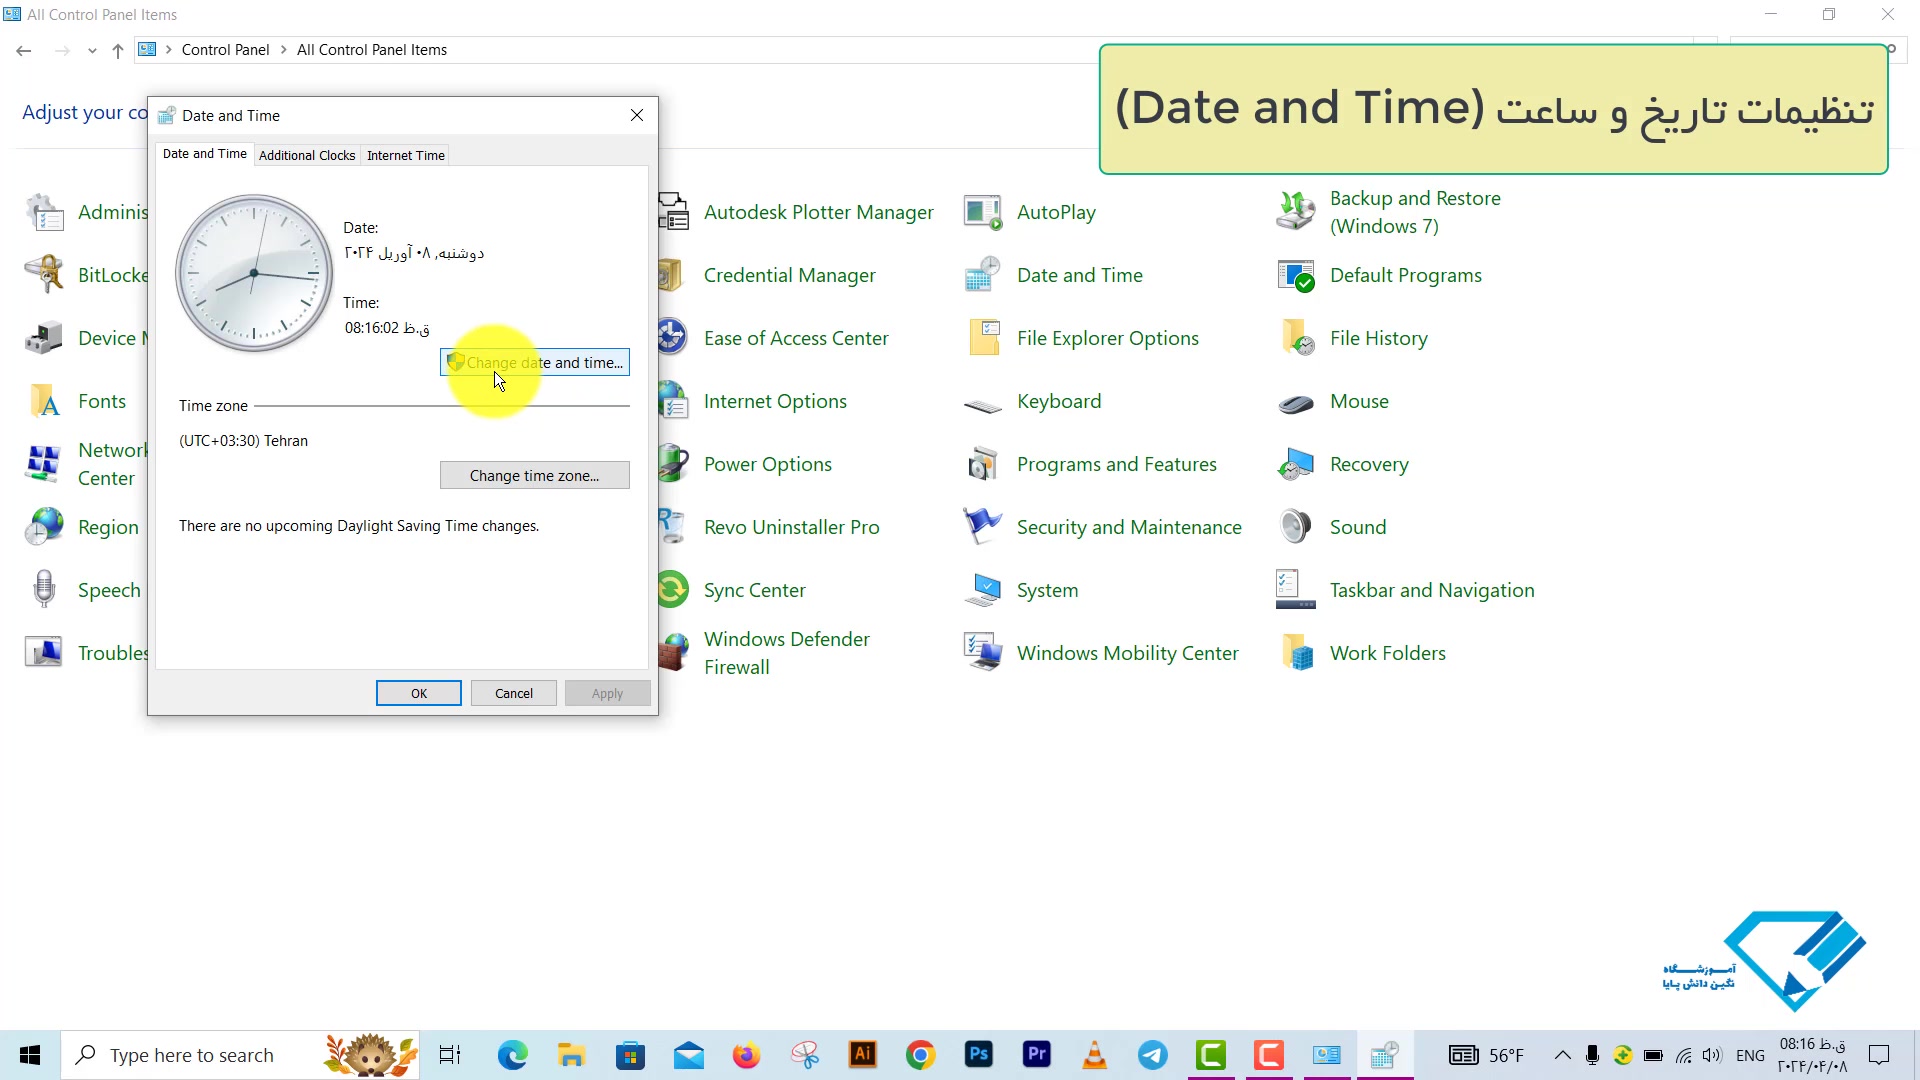Click the Mouse control panel icon
This screenshot has width=1920, height=1080.
1296,402
